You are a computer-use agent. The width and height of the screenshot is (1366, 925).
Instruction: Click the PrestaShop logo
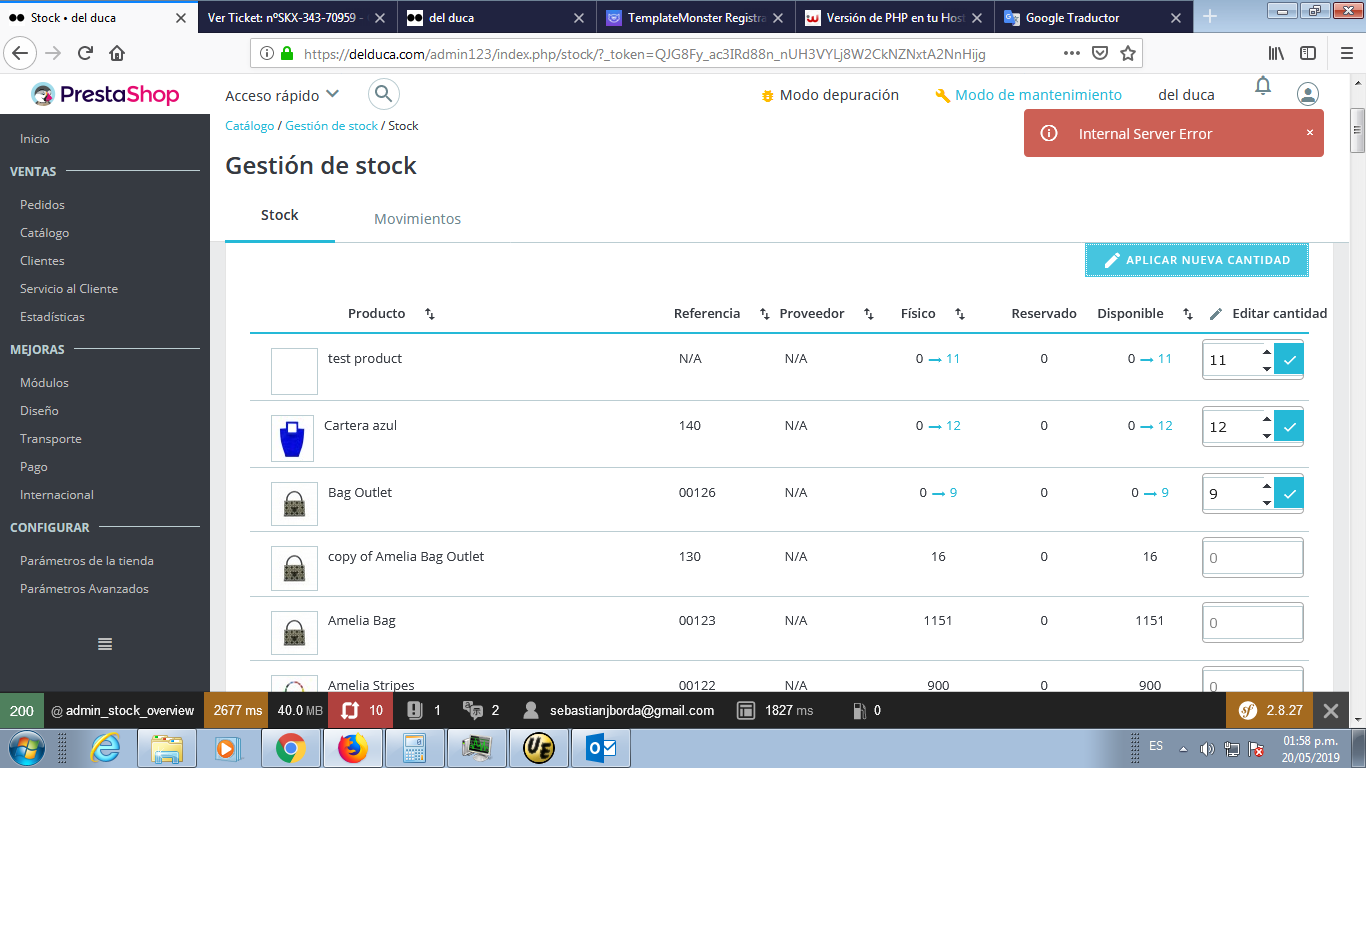click(x=105, y=94)
